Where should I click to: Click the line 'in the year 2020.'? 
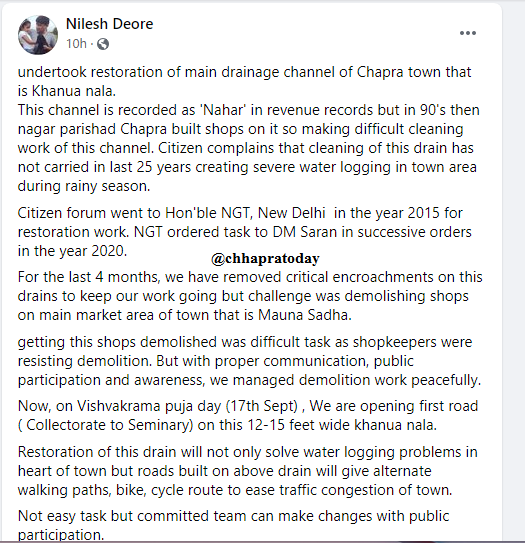click(72, 251)
